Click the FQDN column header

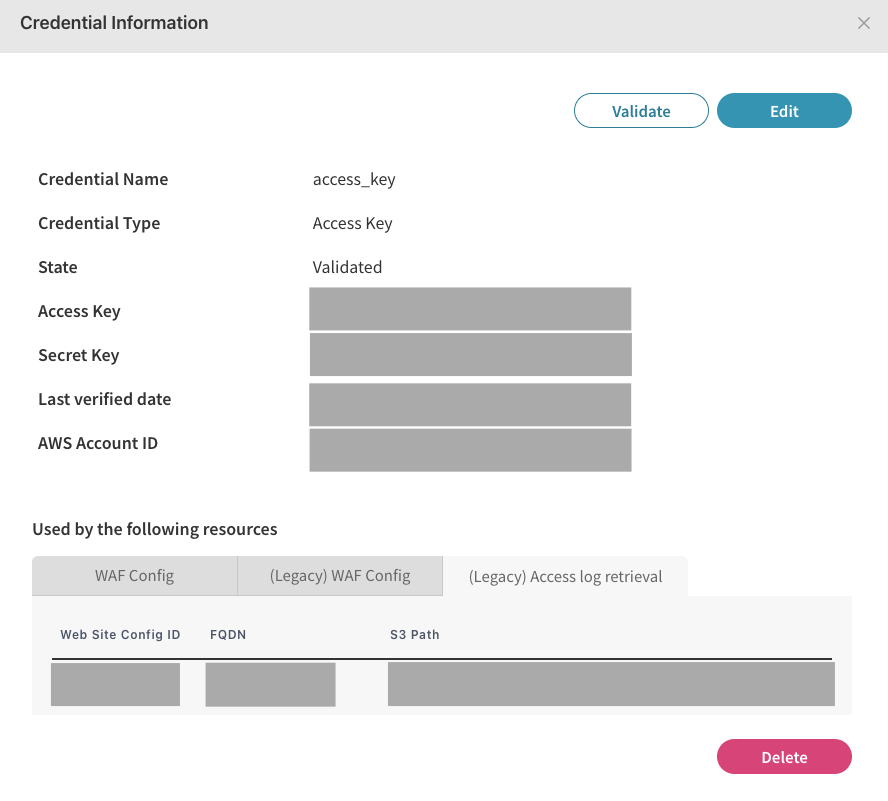click(228, 635)
